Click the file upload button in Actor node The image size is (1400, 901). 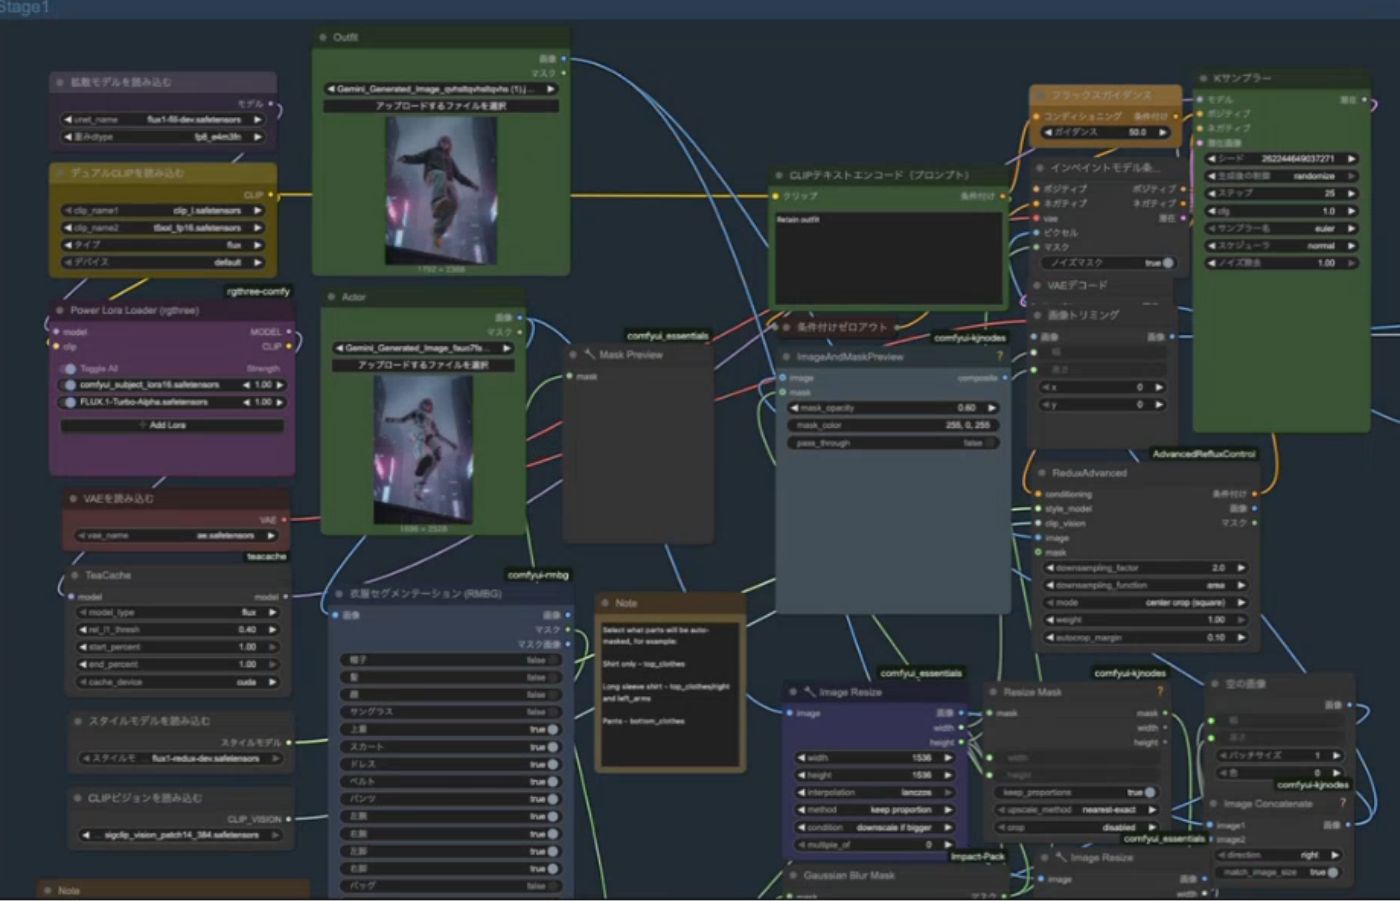click(x=423, y=365)
